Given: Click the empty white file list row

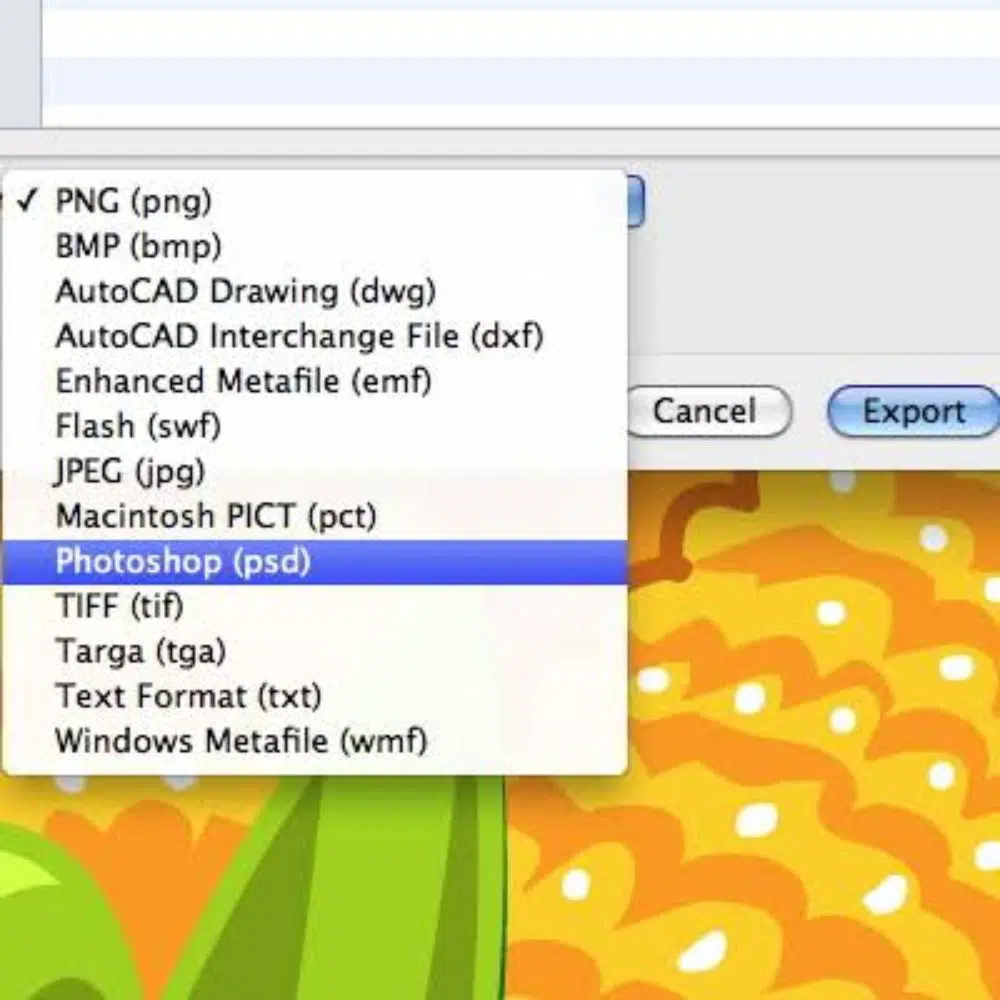Looking at the screenshot, I should (x=520, y=35).
